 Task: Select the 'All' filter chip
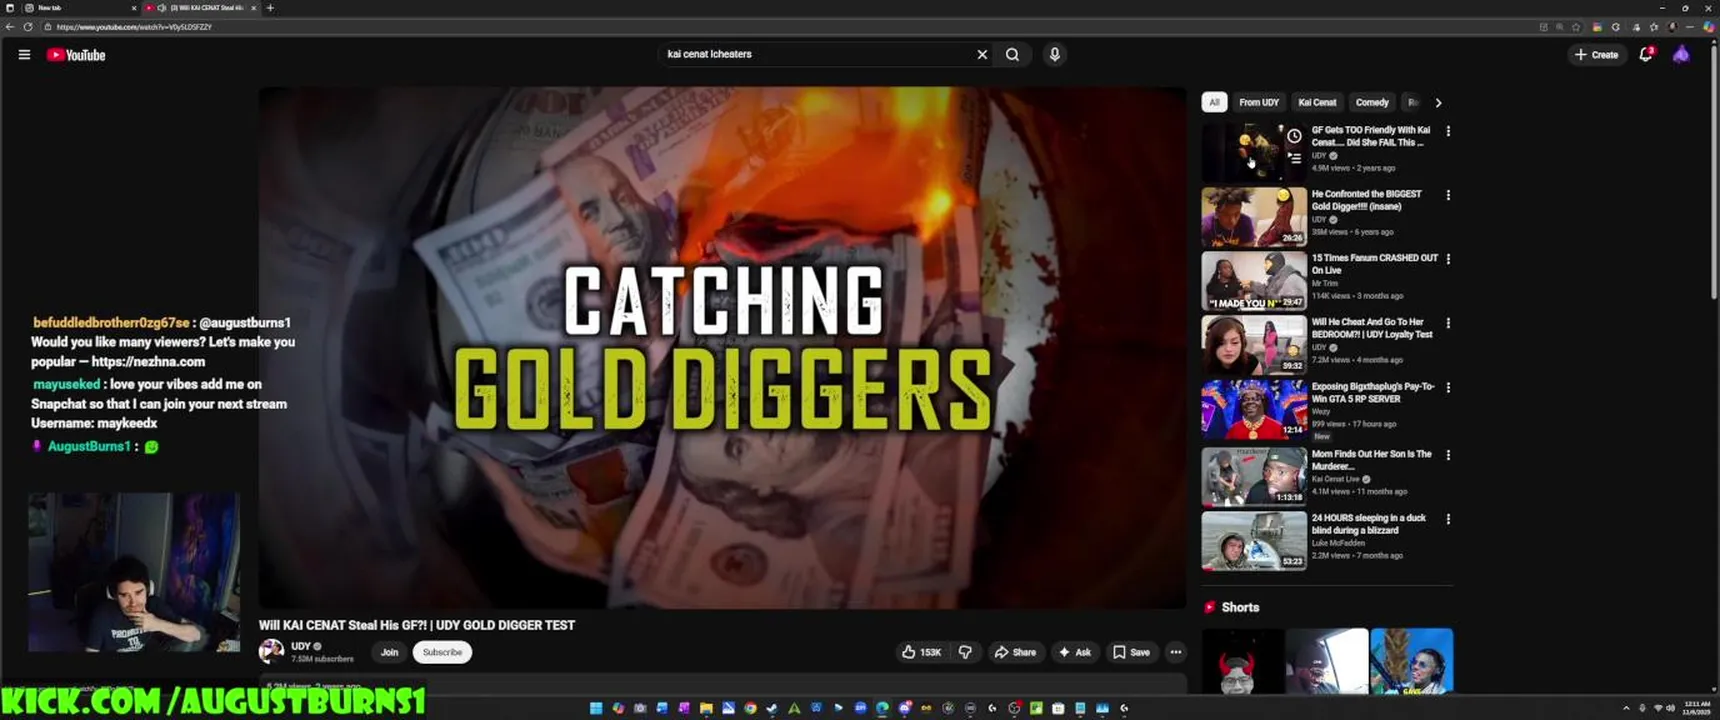[1214, 102]
